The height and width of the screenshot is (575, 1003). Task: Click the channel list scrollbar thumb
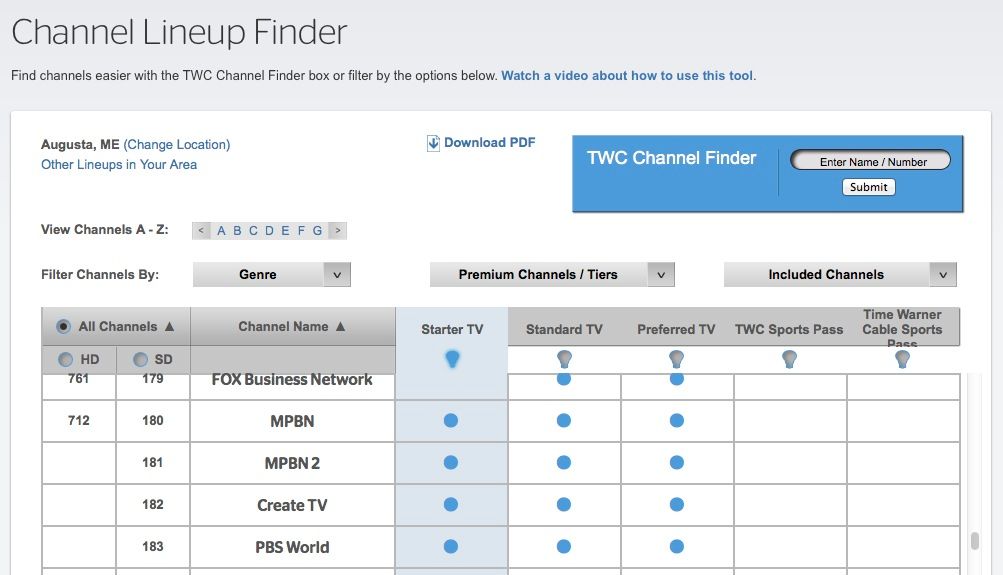point(974,540)
